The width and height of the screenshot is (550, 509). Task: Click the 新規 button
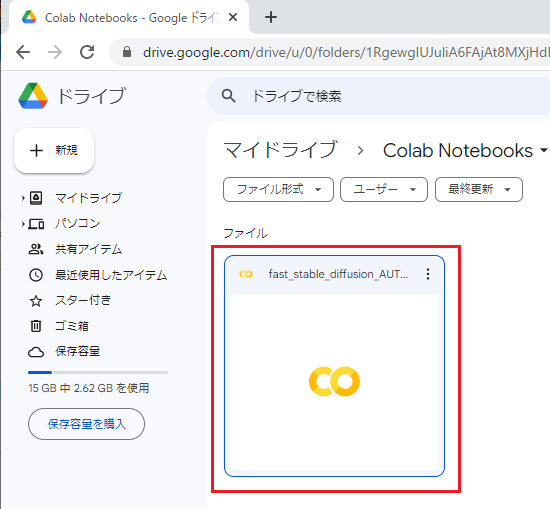click(x=54, y=150)
